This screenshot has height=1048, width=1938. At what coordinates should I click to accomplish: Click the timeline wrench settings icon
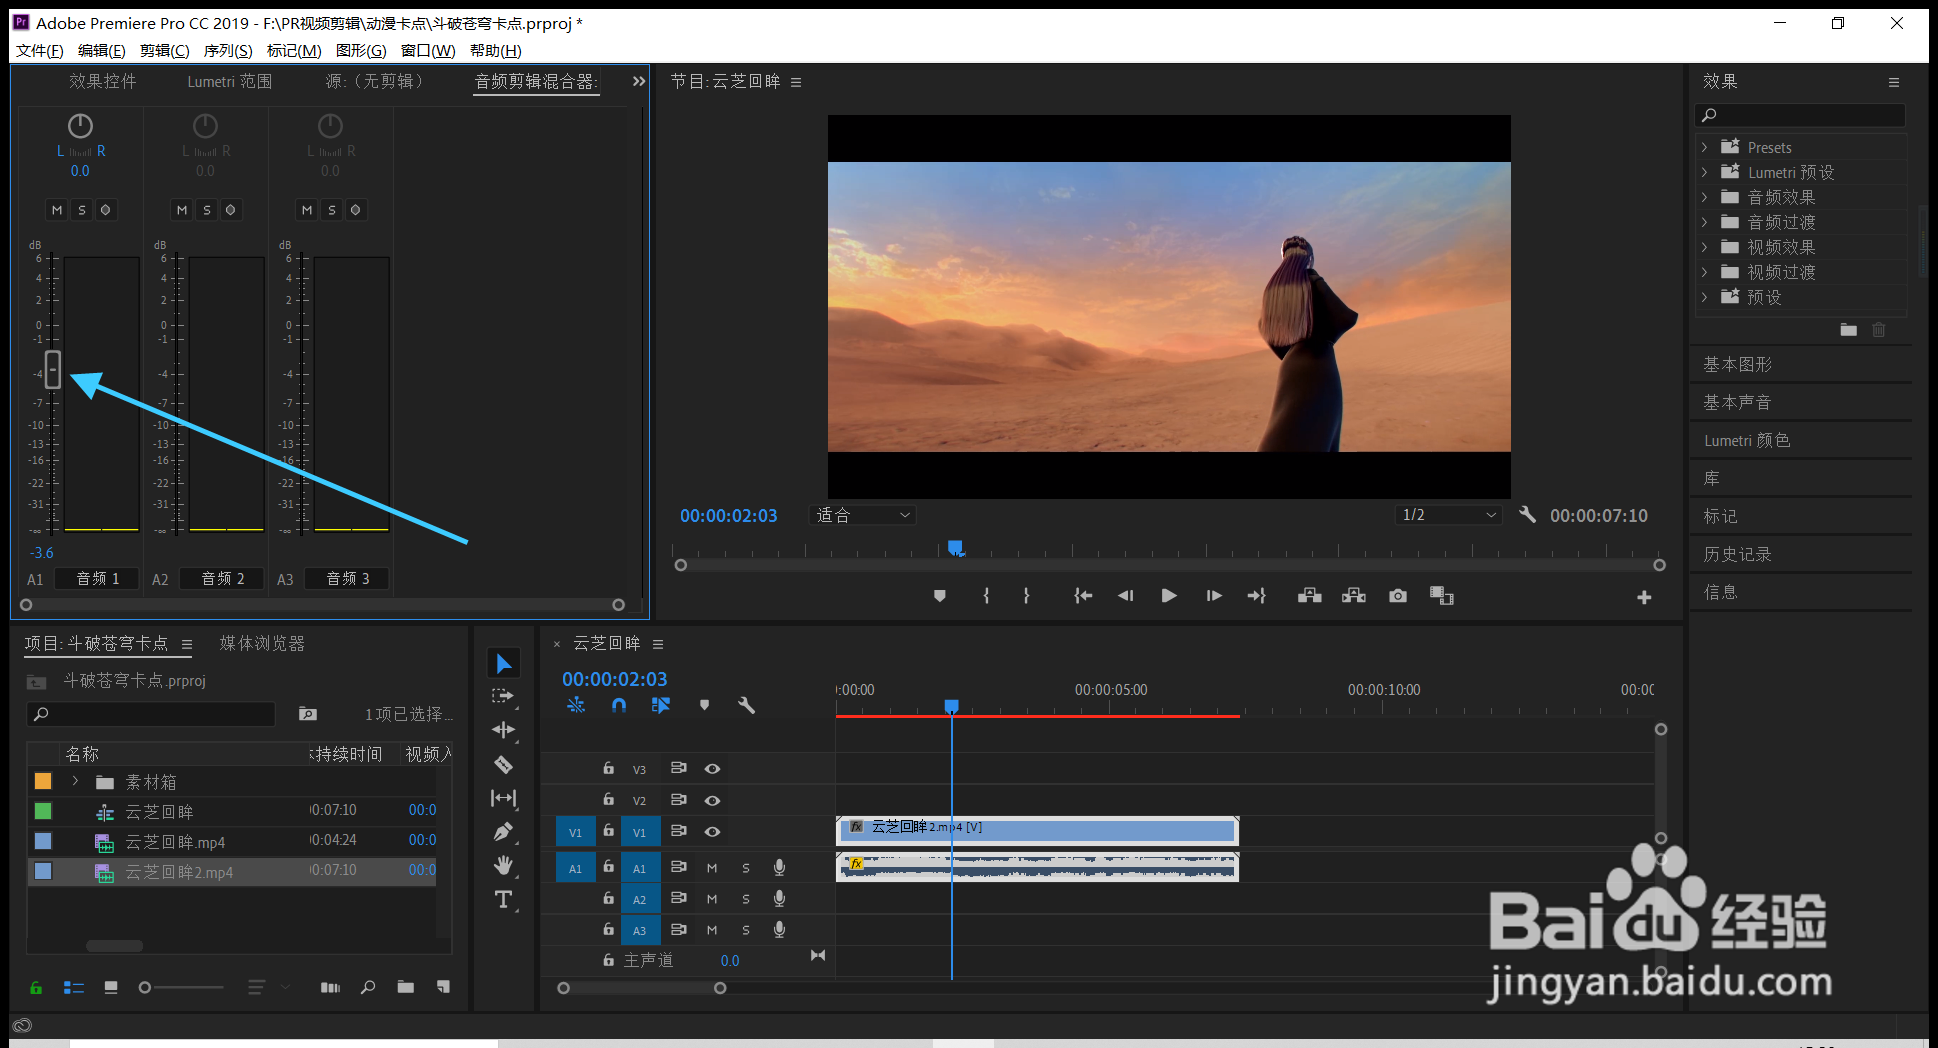pyautogui.click(x=746, y=705)
